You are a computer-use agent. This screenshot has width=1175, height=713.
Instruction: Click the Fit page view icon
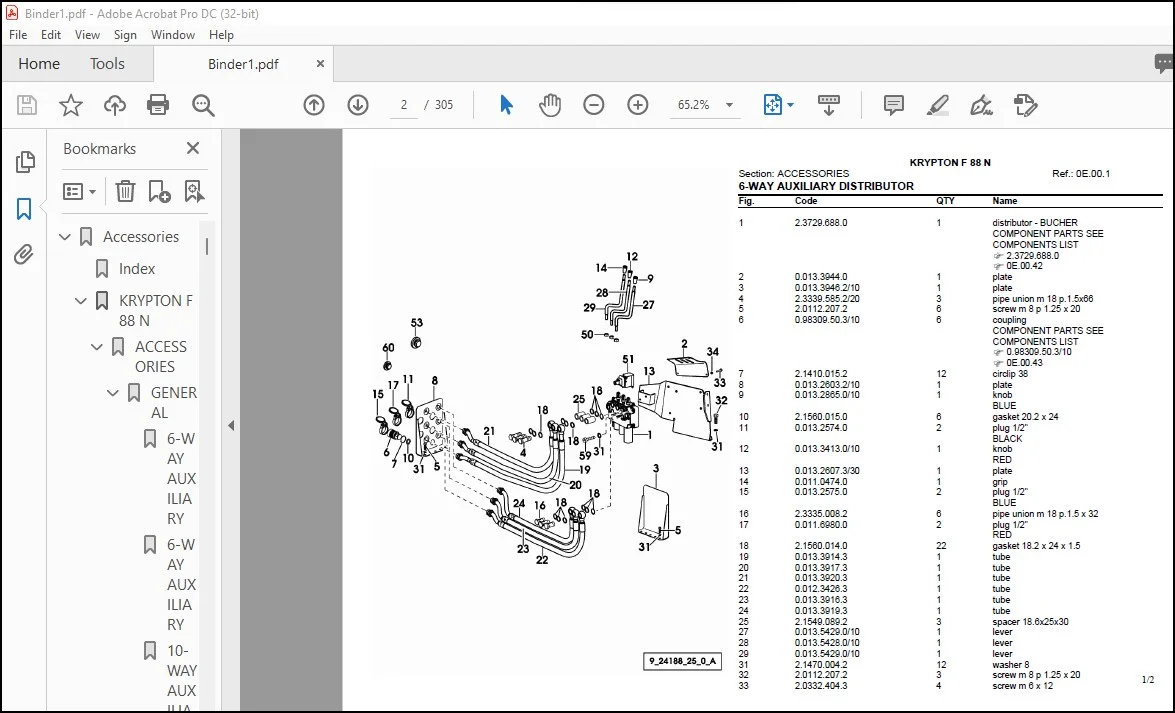773,105
